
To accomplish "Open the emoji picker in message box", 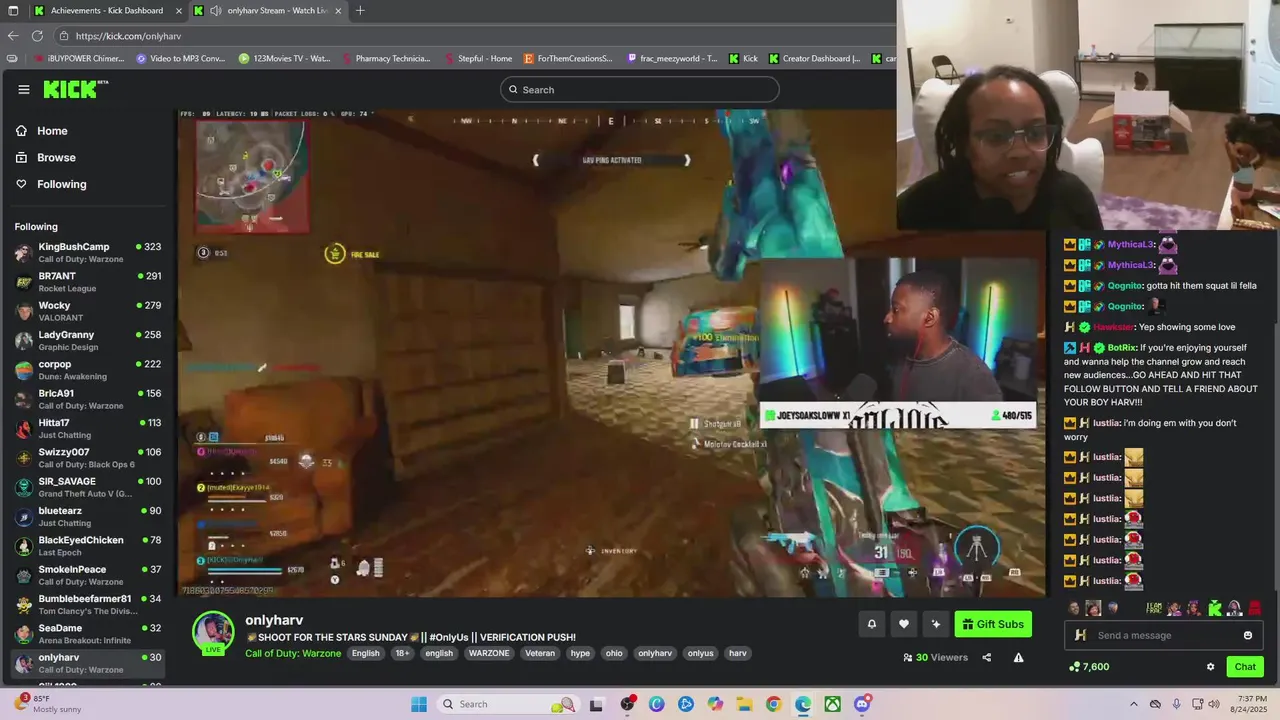I will coord(1248,635).
